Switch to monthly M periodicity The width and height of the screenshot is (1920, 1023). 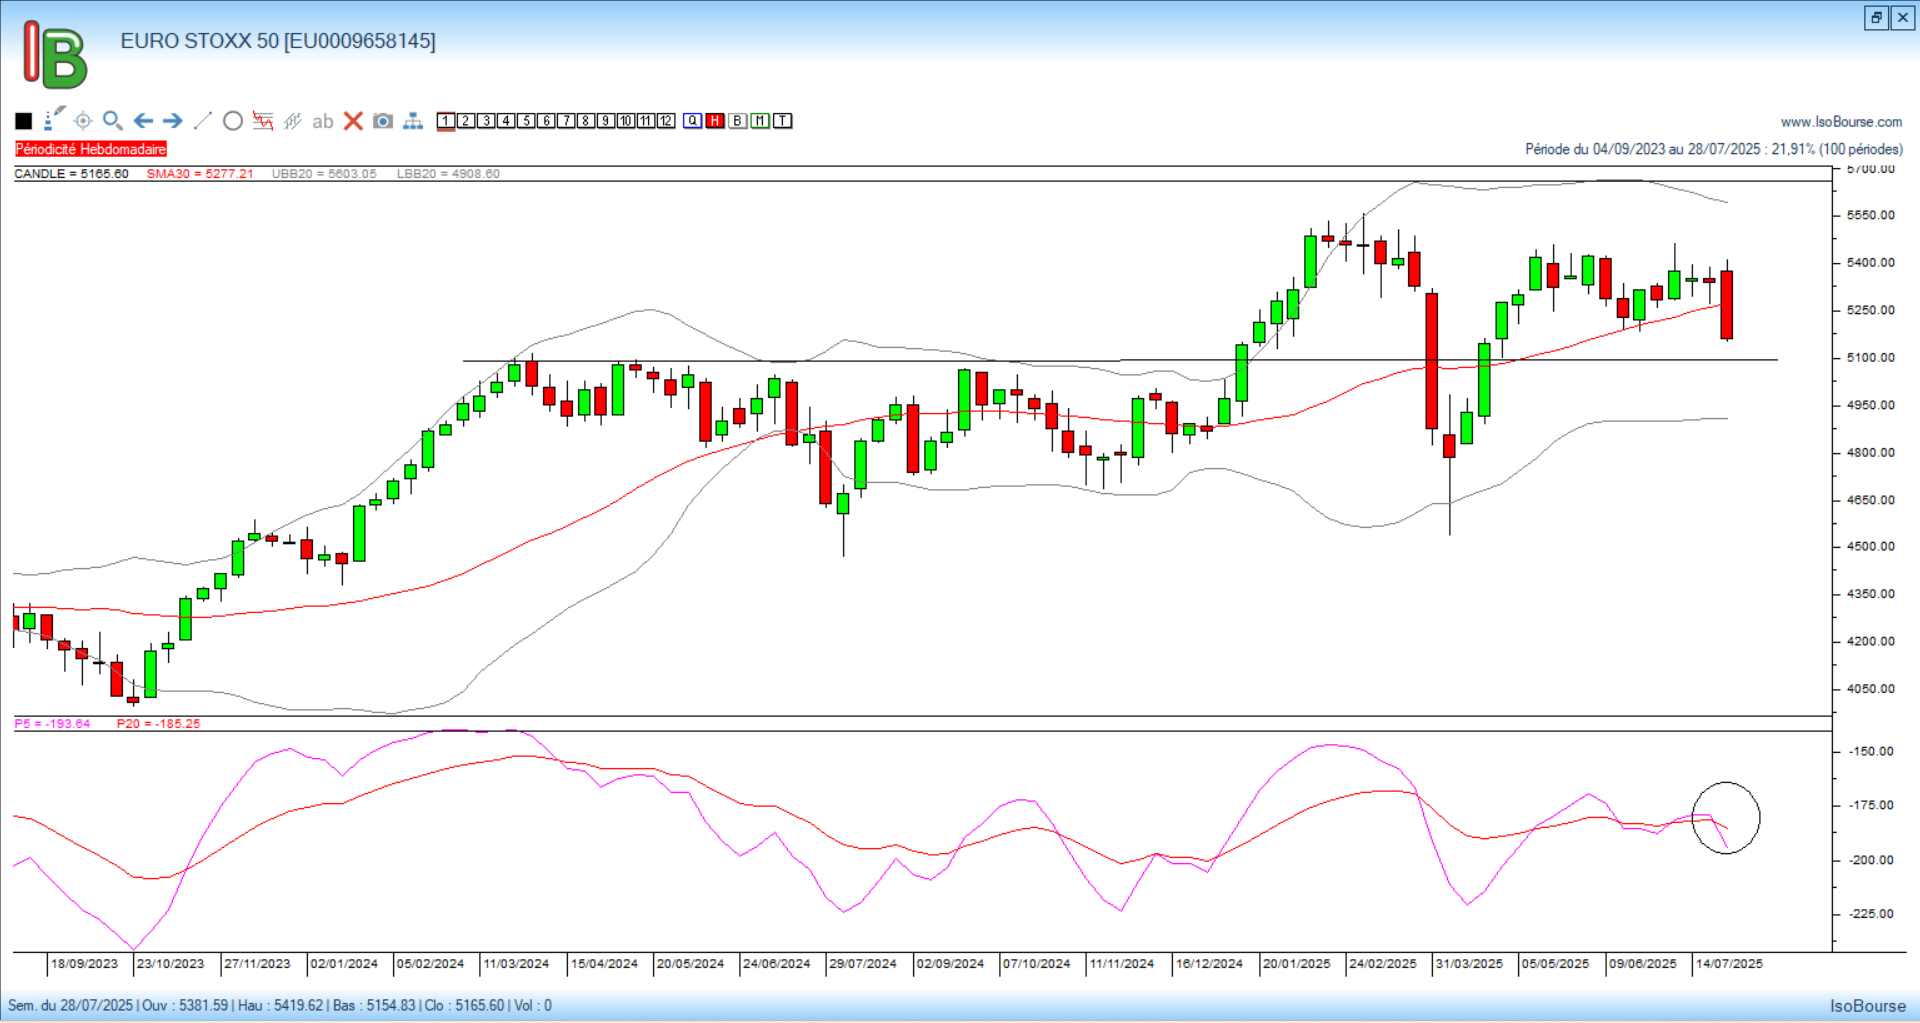coord(760,121)
